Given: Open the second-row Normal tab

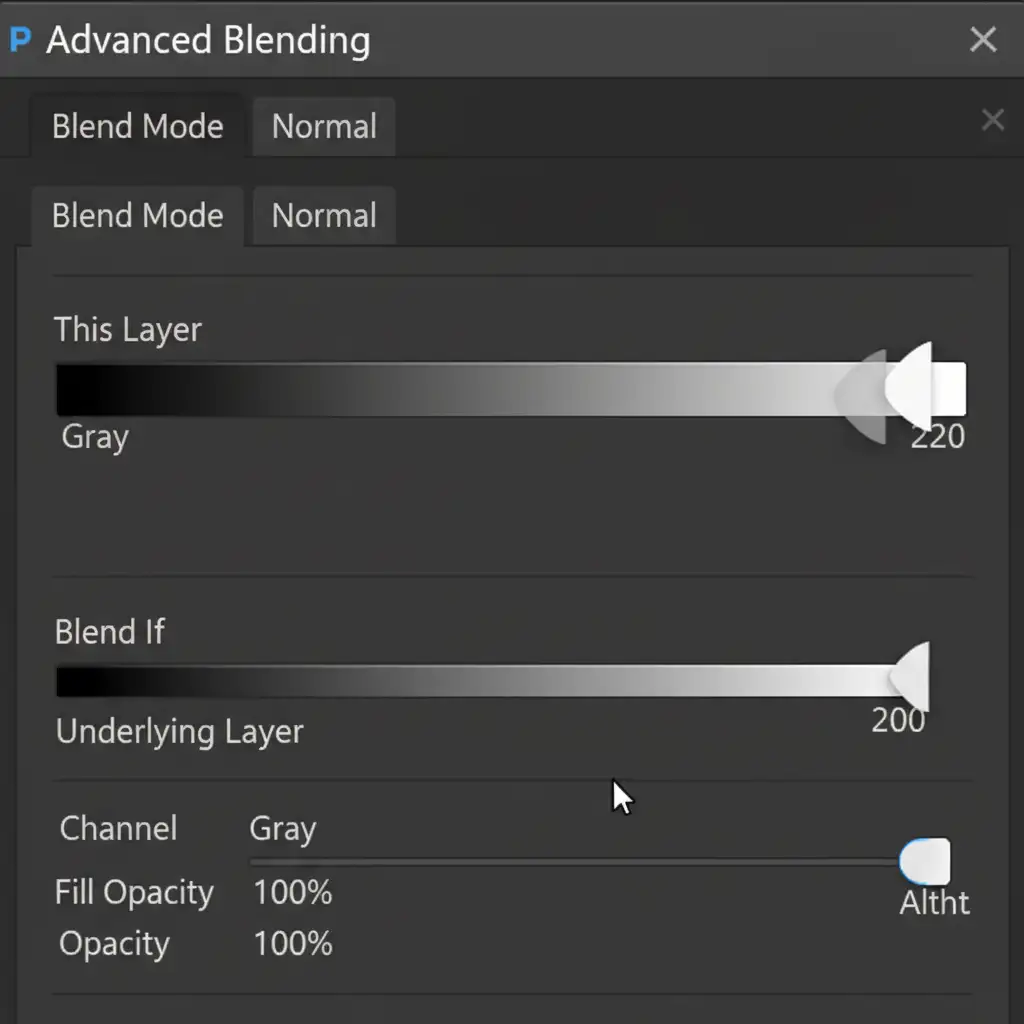Looking at the screenshot, I should [324, 216].
